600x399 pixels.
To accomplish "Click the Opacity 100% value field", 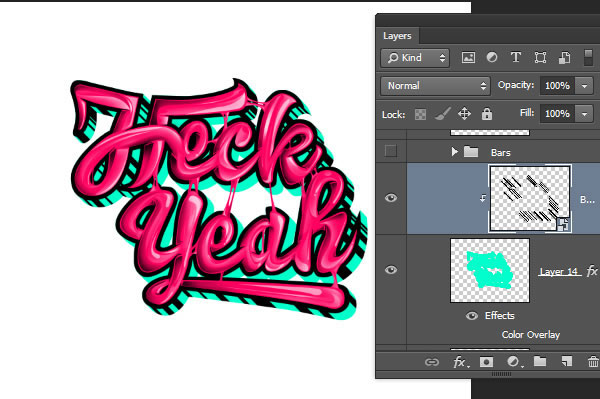I will pos(558,86).
